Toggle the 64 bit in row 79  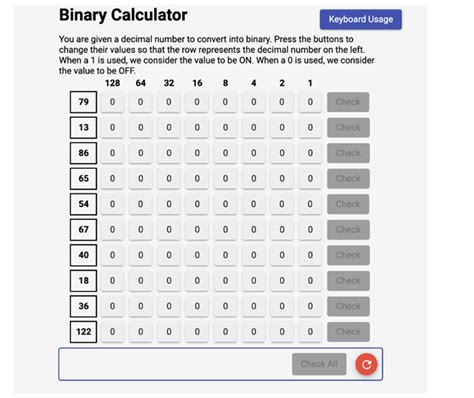coord(141,102)
